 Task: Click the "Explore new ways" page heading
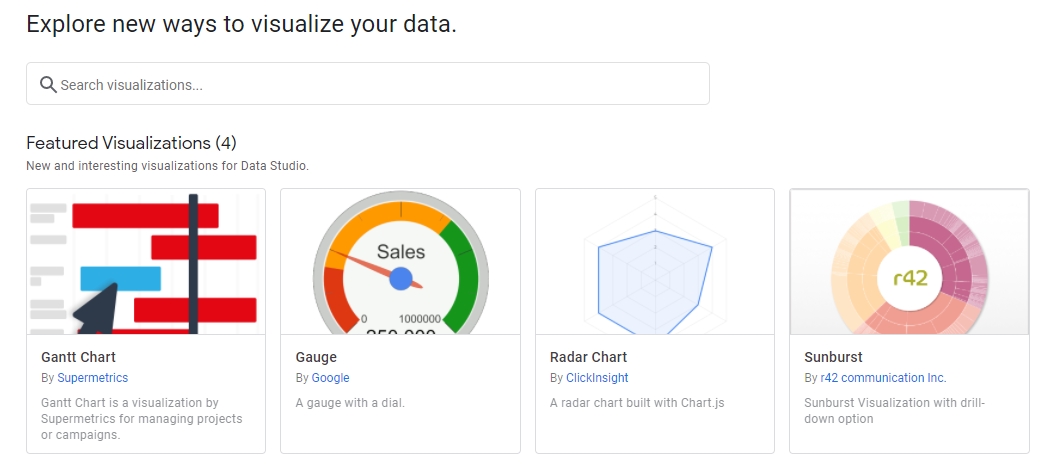click(241, 24)
